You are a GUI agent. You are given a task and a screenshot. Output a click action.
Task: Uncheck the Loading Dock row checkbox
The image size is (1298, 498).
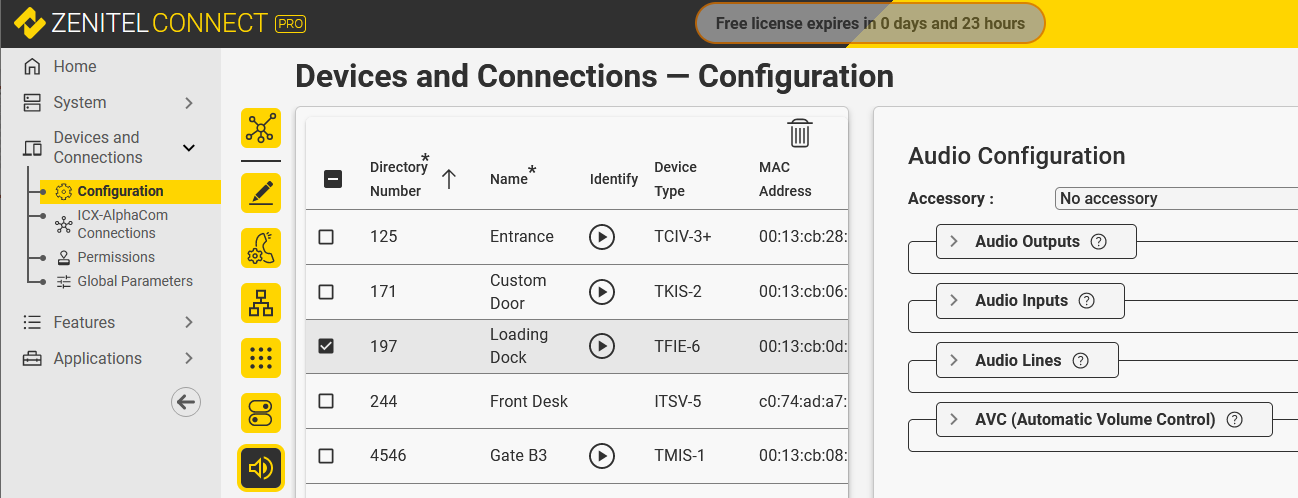tap(326, 346)
